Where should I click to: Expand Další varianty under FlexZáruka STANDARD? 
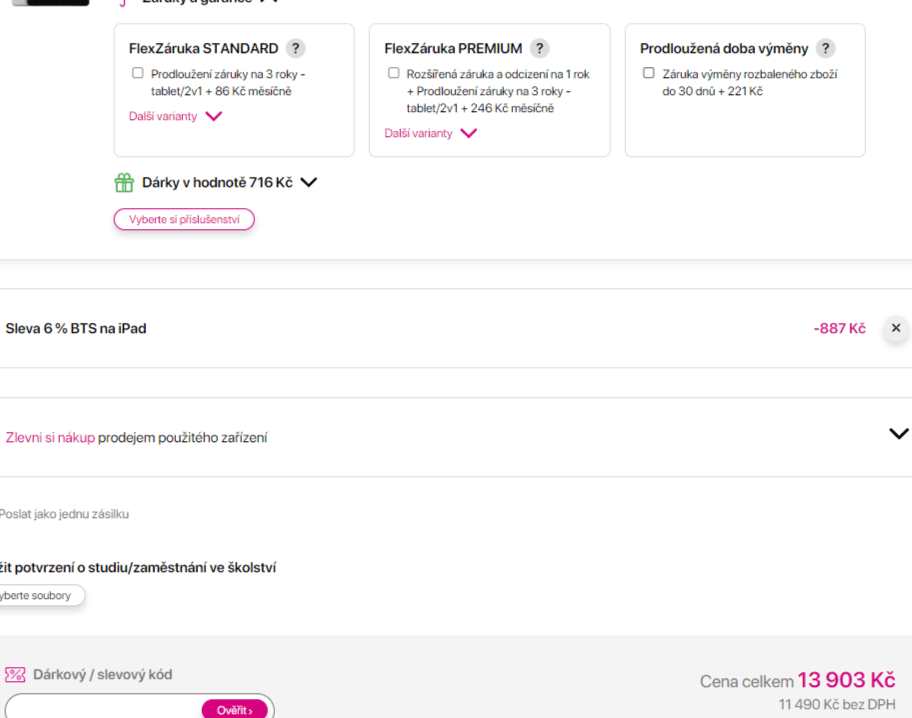click(x=175, y=116)
